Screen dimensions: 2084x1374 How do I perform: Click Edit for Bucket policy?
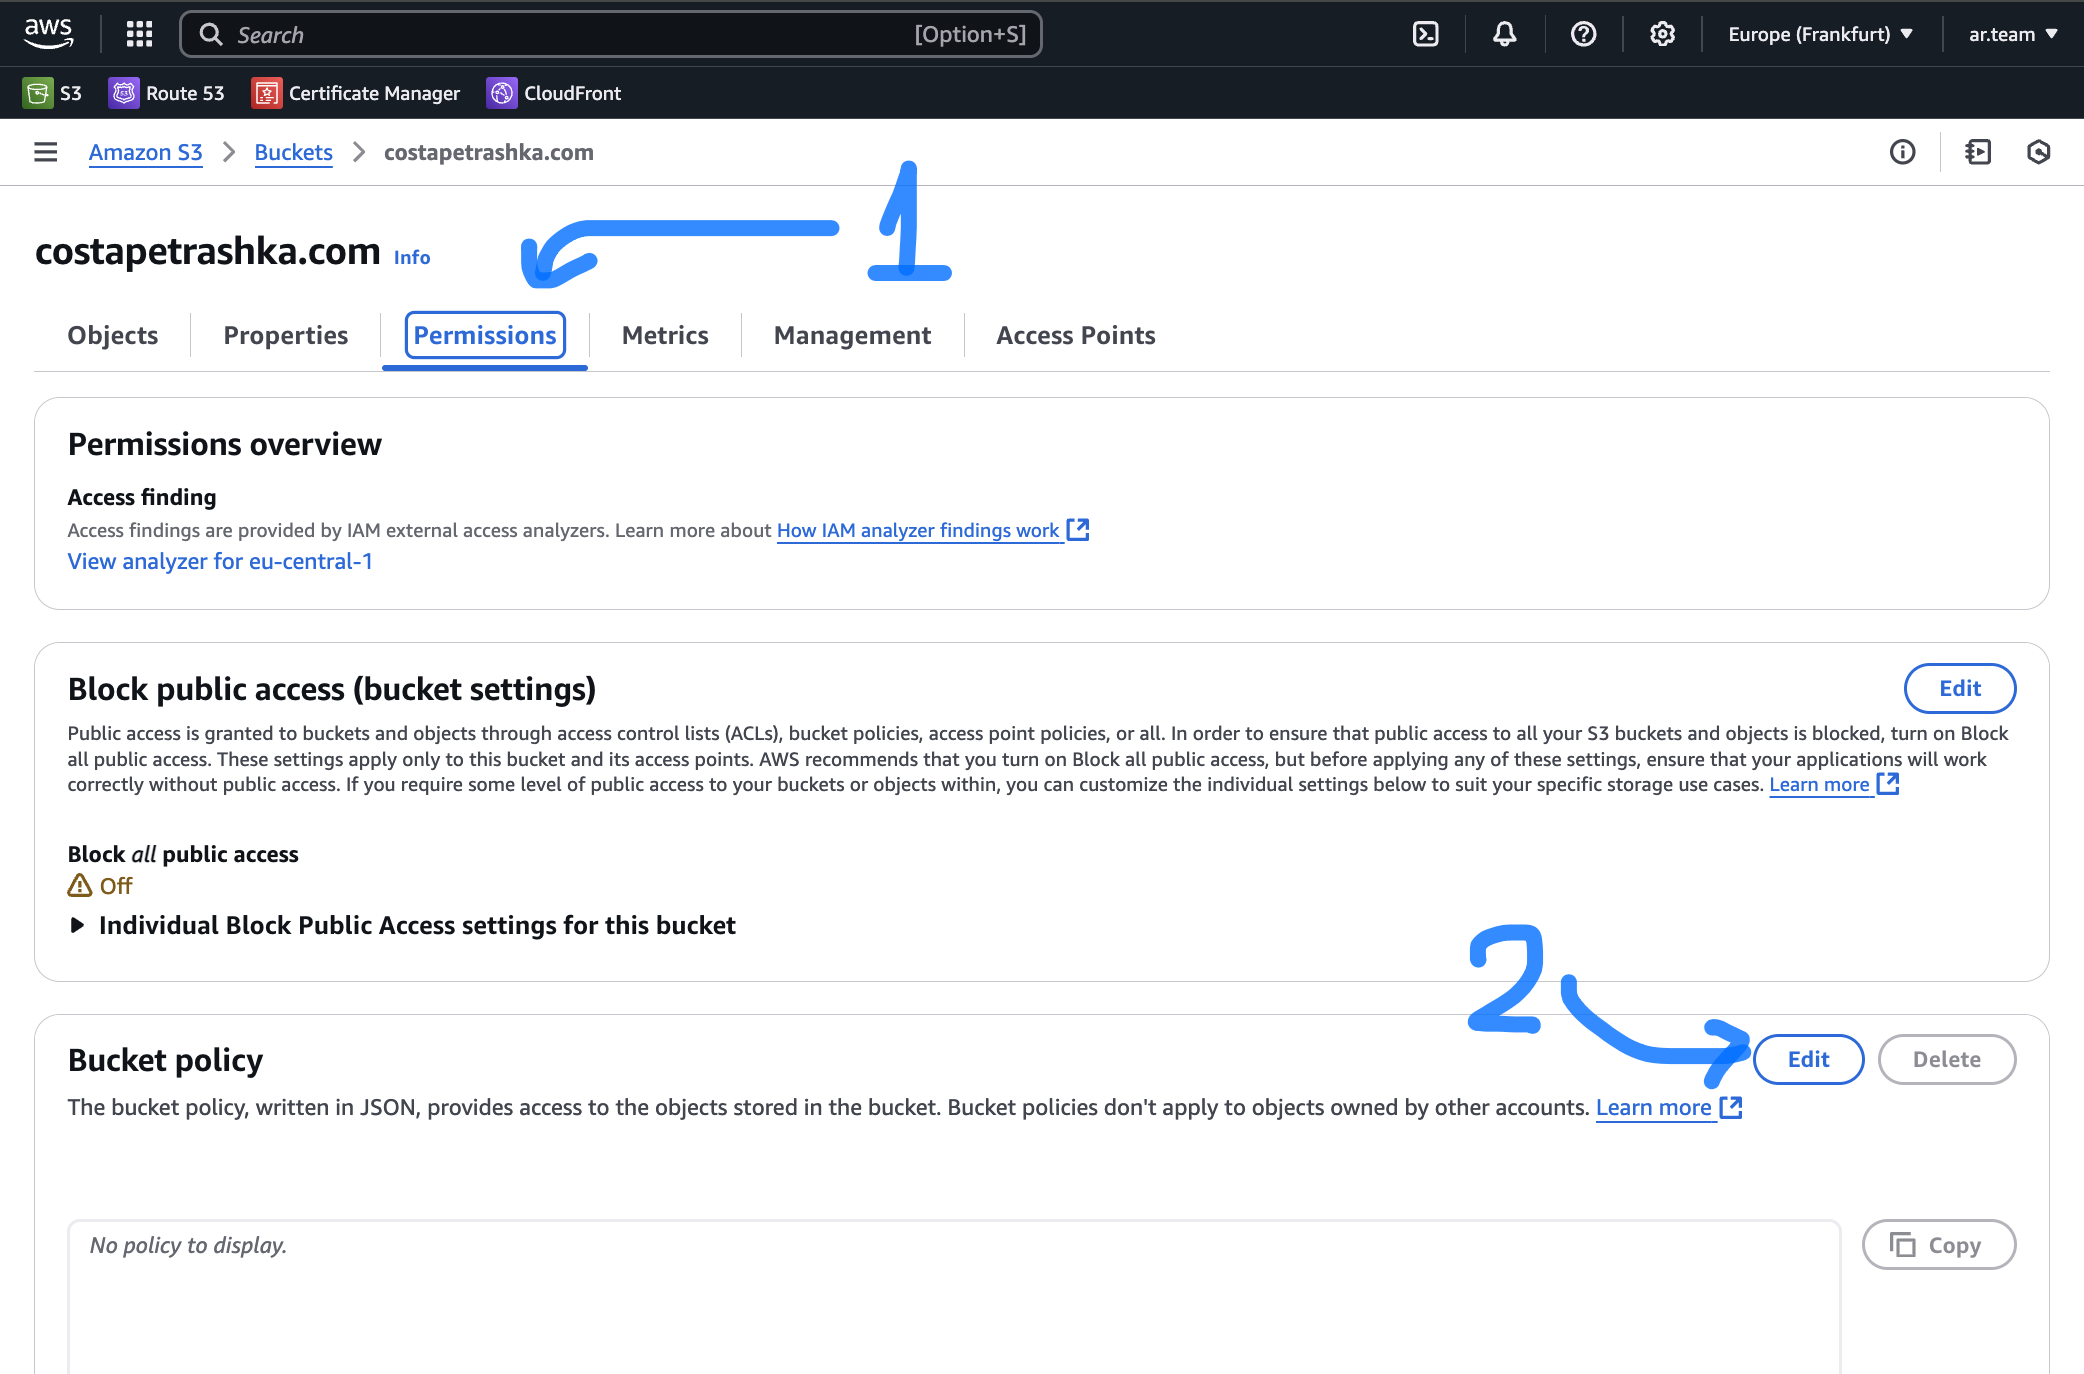1808,1059
